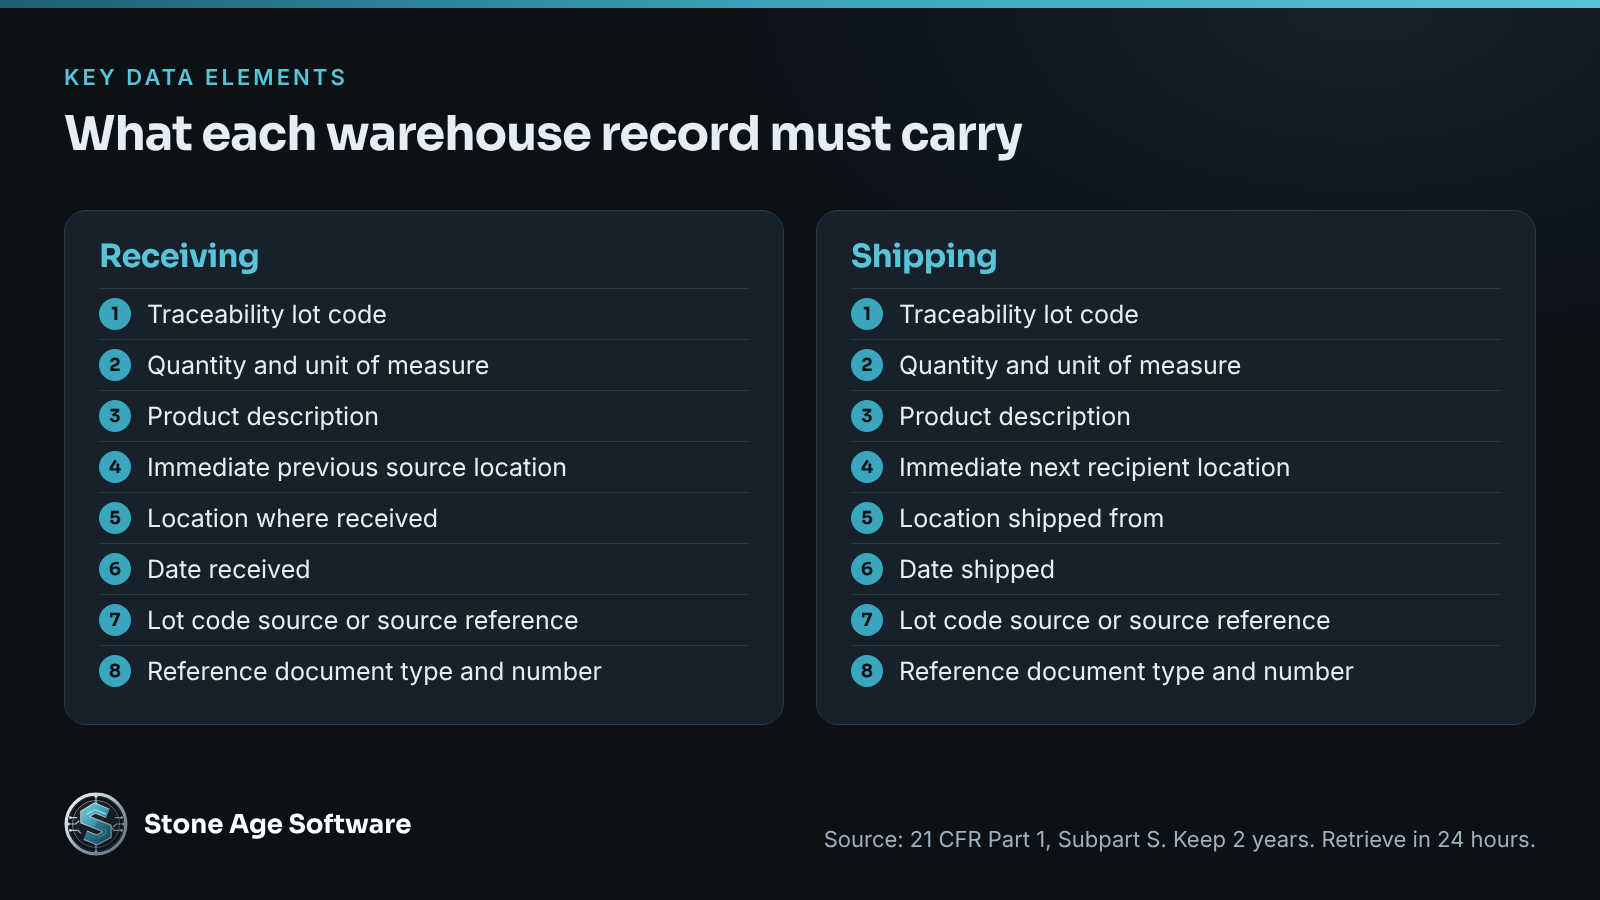Select the 'Source: 21 CFR Part 1' footnote
Image resolution: width=1600 pixels, height=900 pixels.
tap(1180, 840)
